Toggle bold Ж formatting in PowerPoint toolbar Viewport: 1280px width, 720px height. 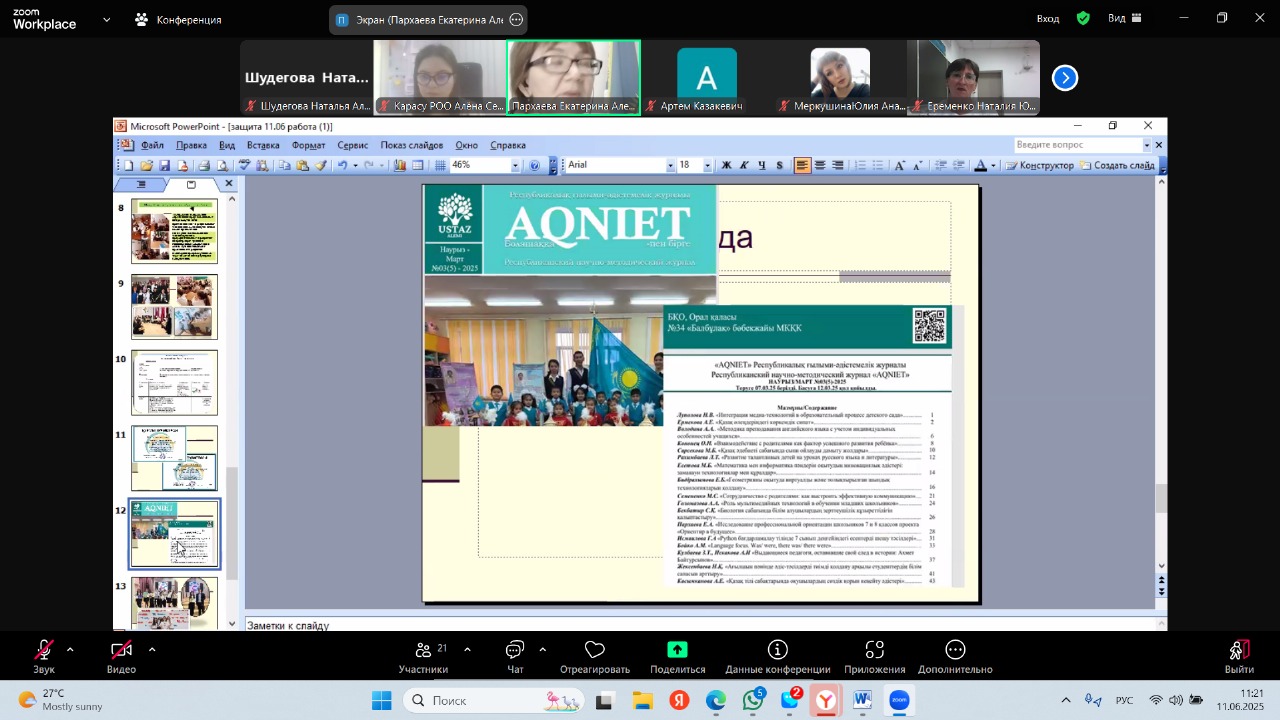click(x=726, y=165)
